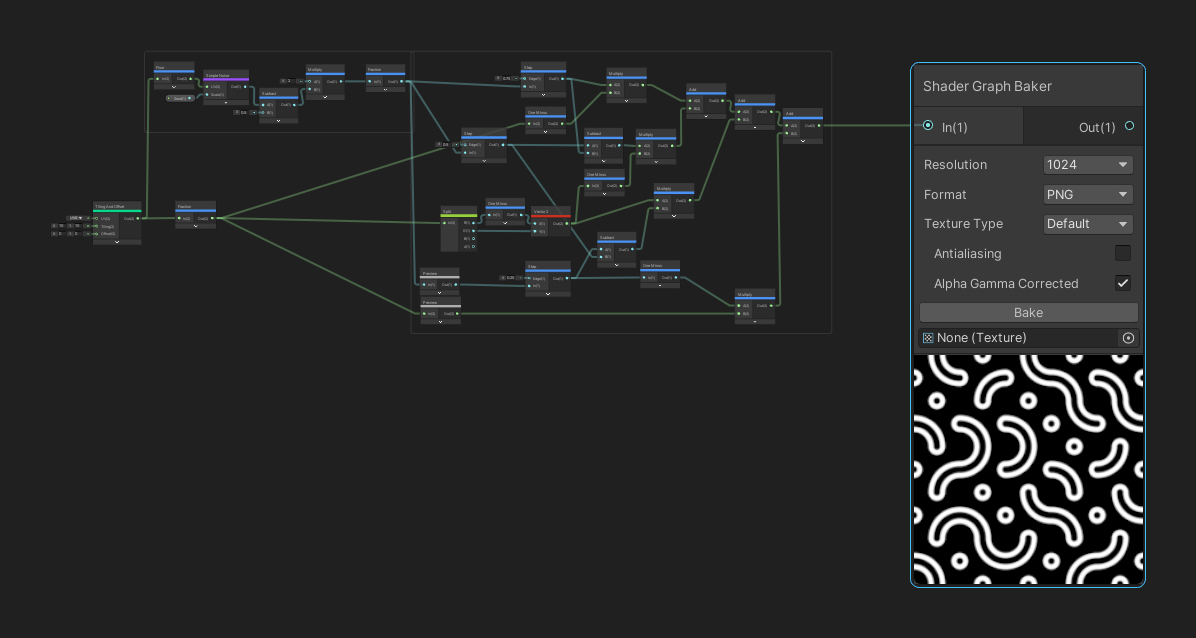Image resolution: width=1196 pixels, height=638 pixels.
Task: Enable the Antialiasing checkbox
Action: point(1122,254)
